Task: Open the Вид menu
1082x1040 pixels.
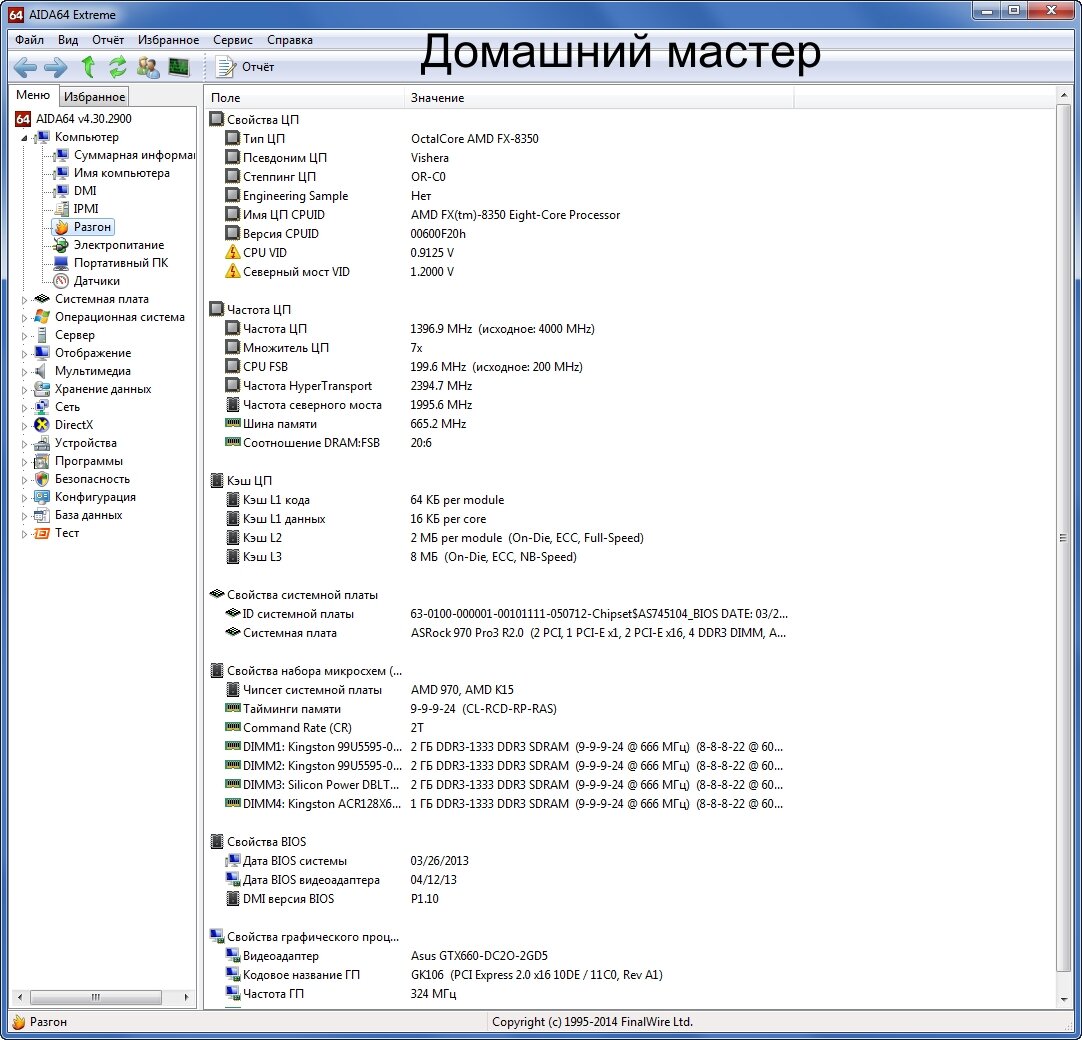Action: [68, 40]
